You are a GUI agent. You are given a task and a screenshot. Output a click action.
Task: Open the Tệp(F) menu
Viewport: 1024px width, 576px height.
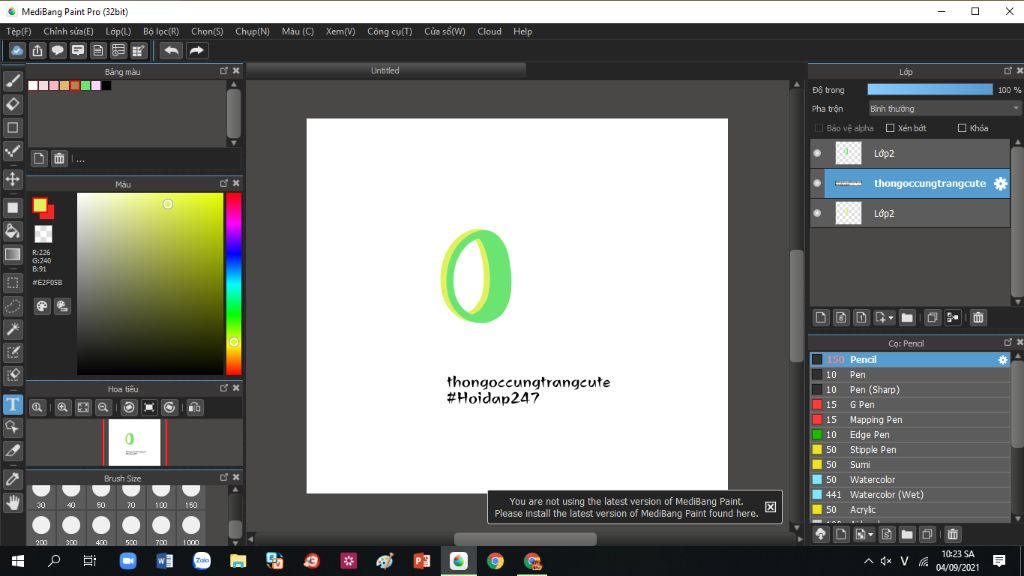pyautogui.click(x=18, y=31)
